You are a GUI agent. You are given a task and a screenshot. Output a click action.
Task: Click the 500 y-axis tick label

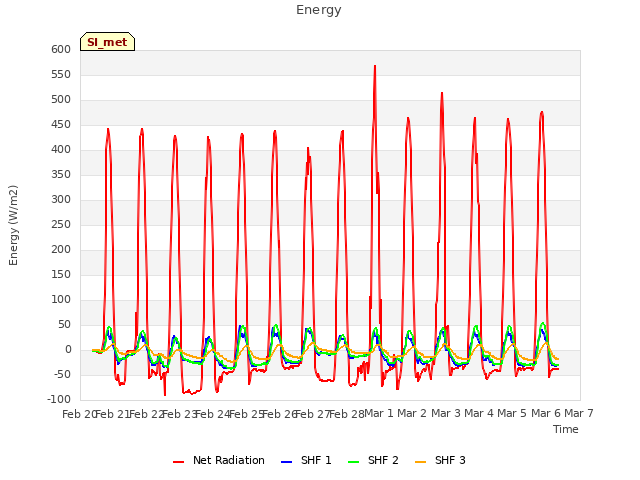coord(61,100)
